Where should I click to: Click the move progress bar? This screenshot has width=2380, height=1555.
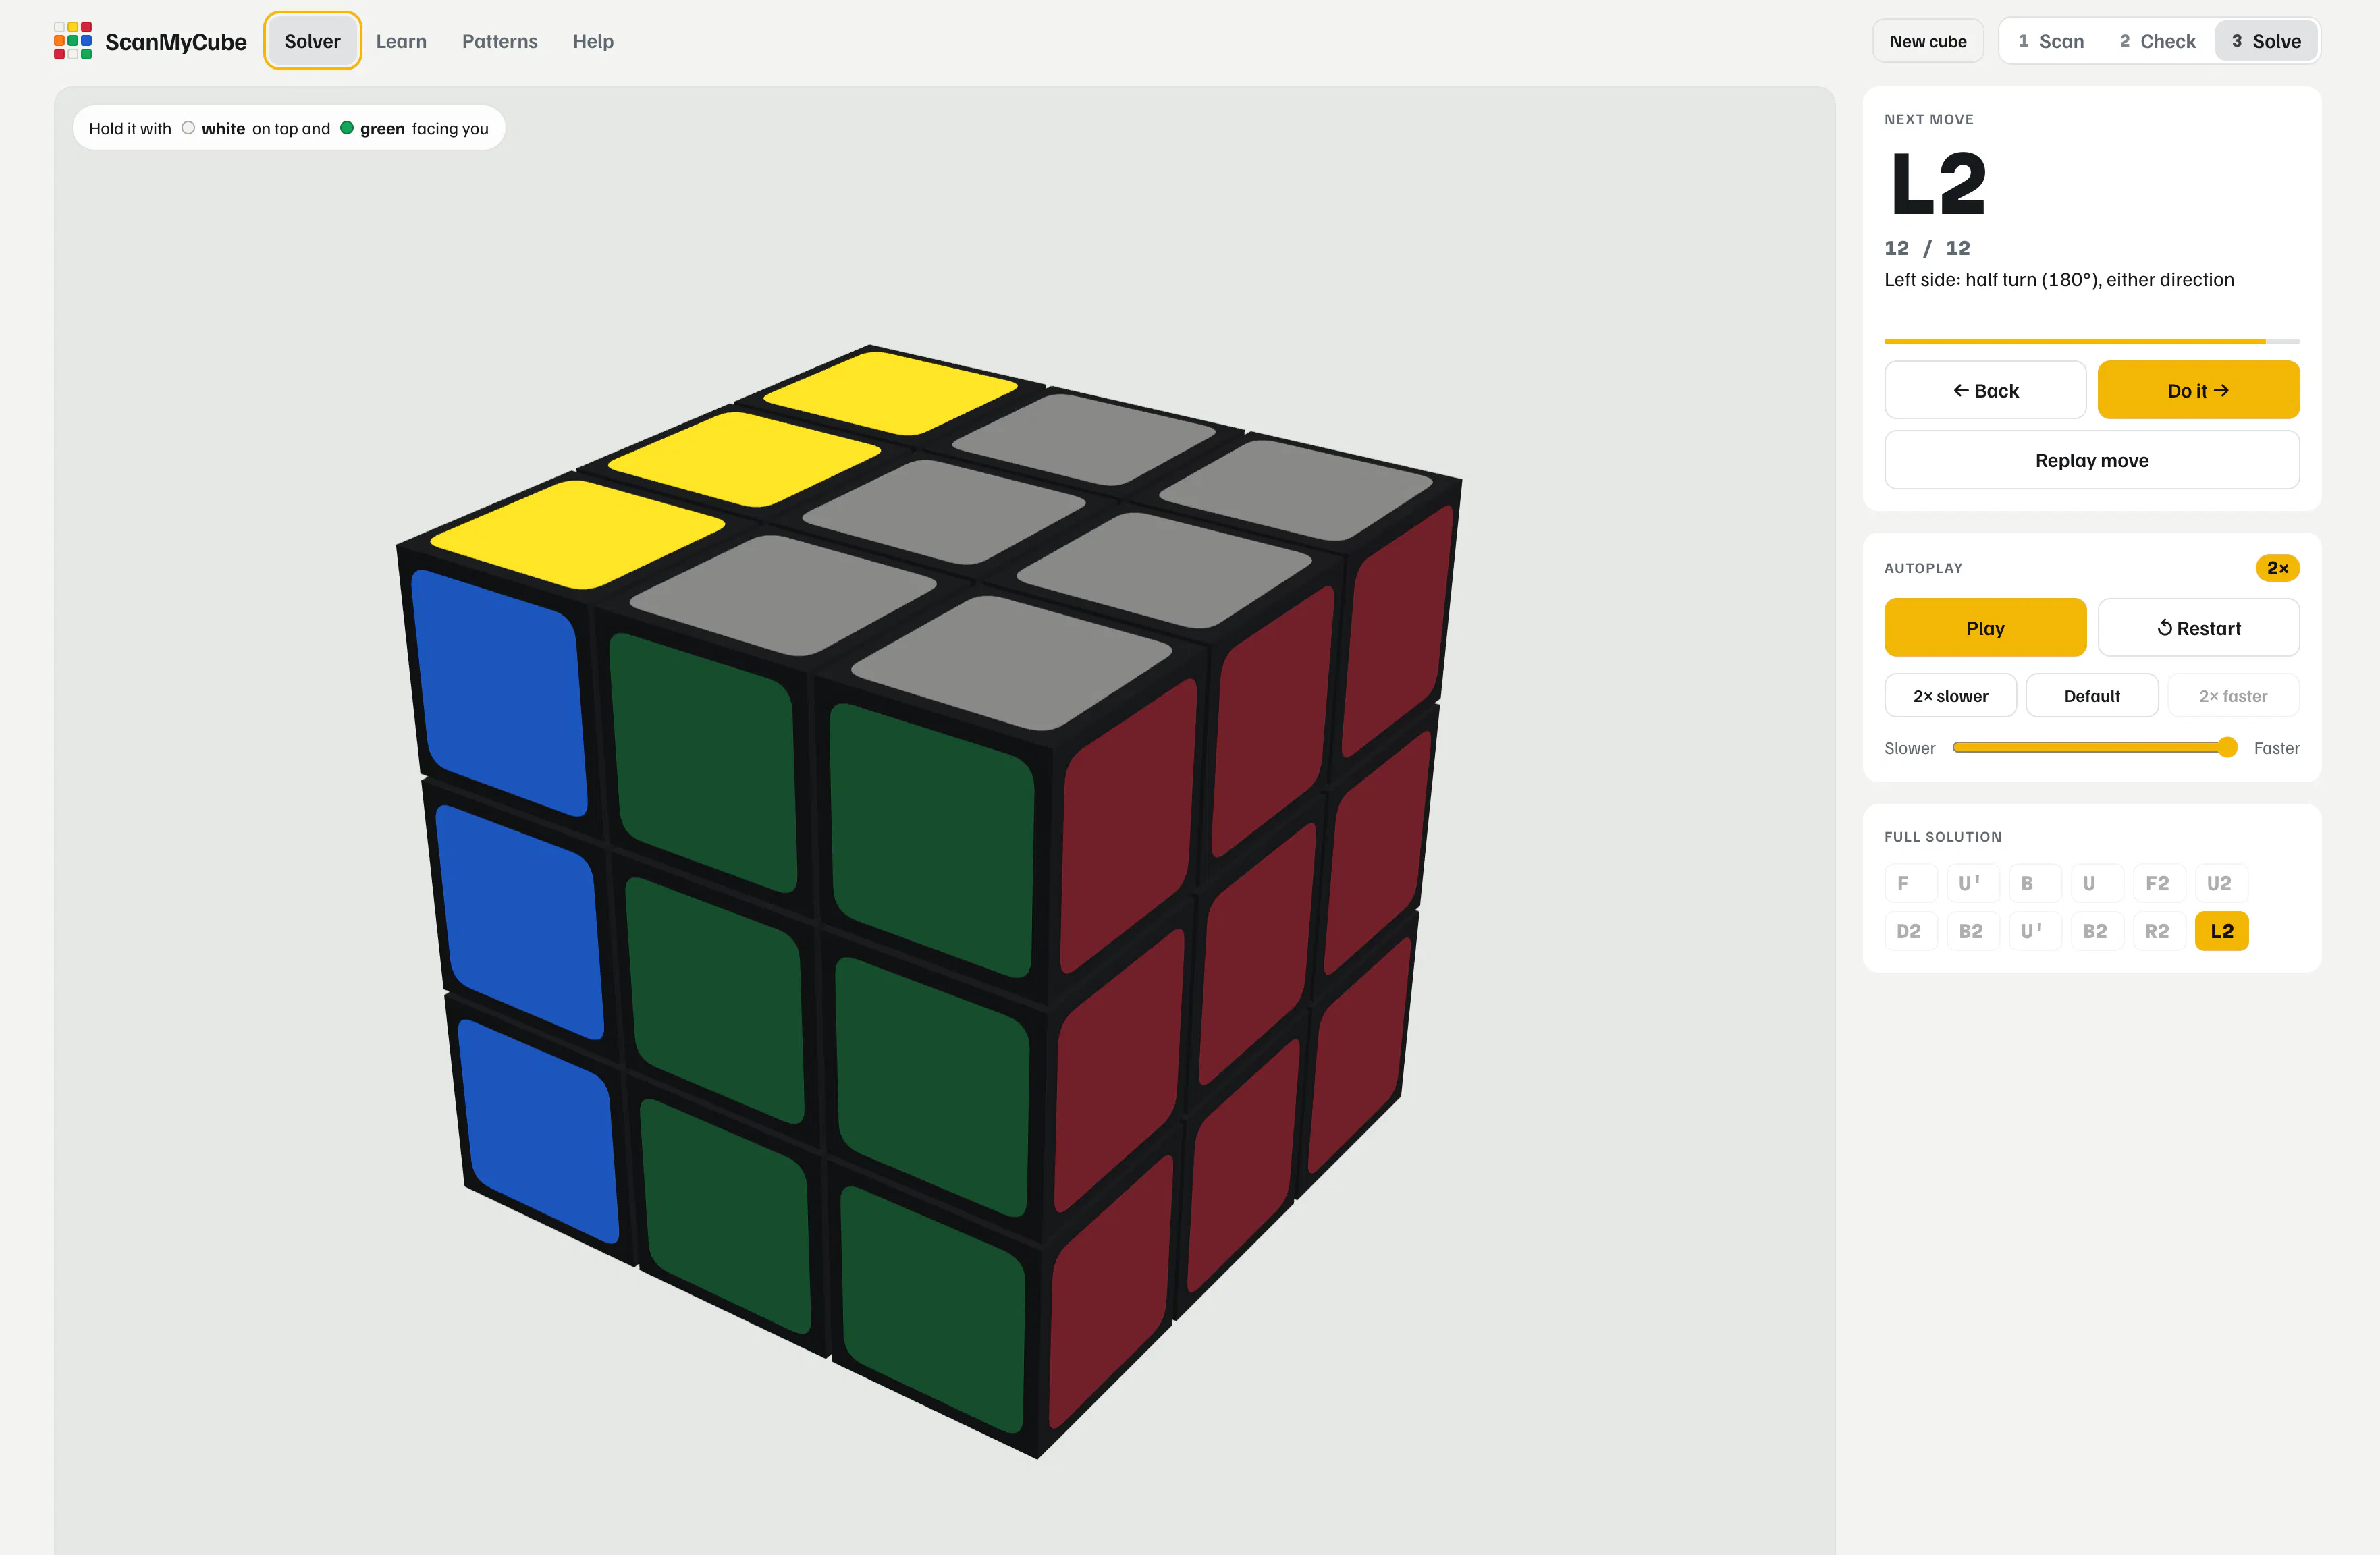tap(2092, 341)
